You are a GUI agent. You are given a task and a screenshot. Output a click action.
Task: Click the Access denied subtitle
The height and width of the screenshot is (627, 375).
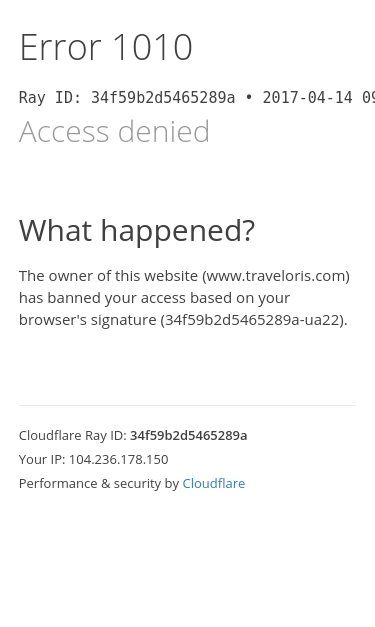click(x=114, y=131)
